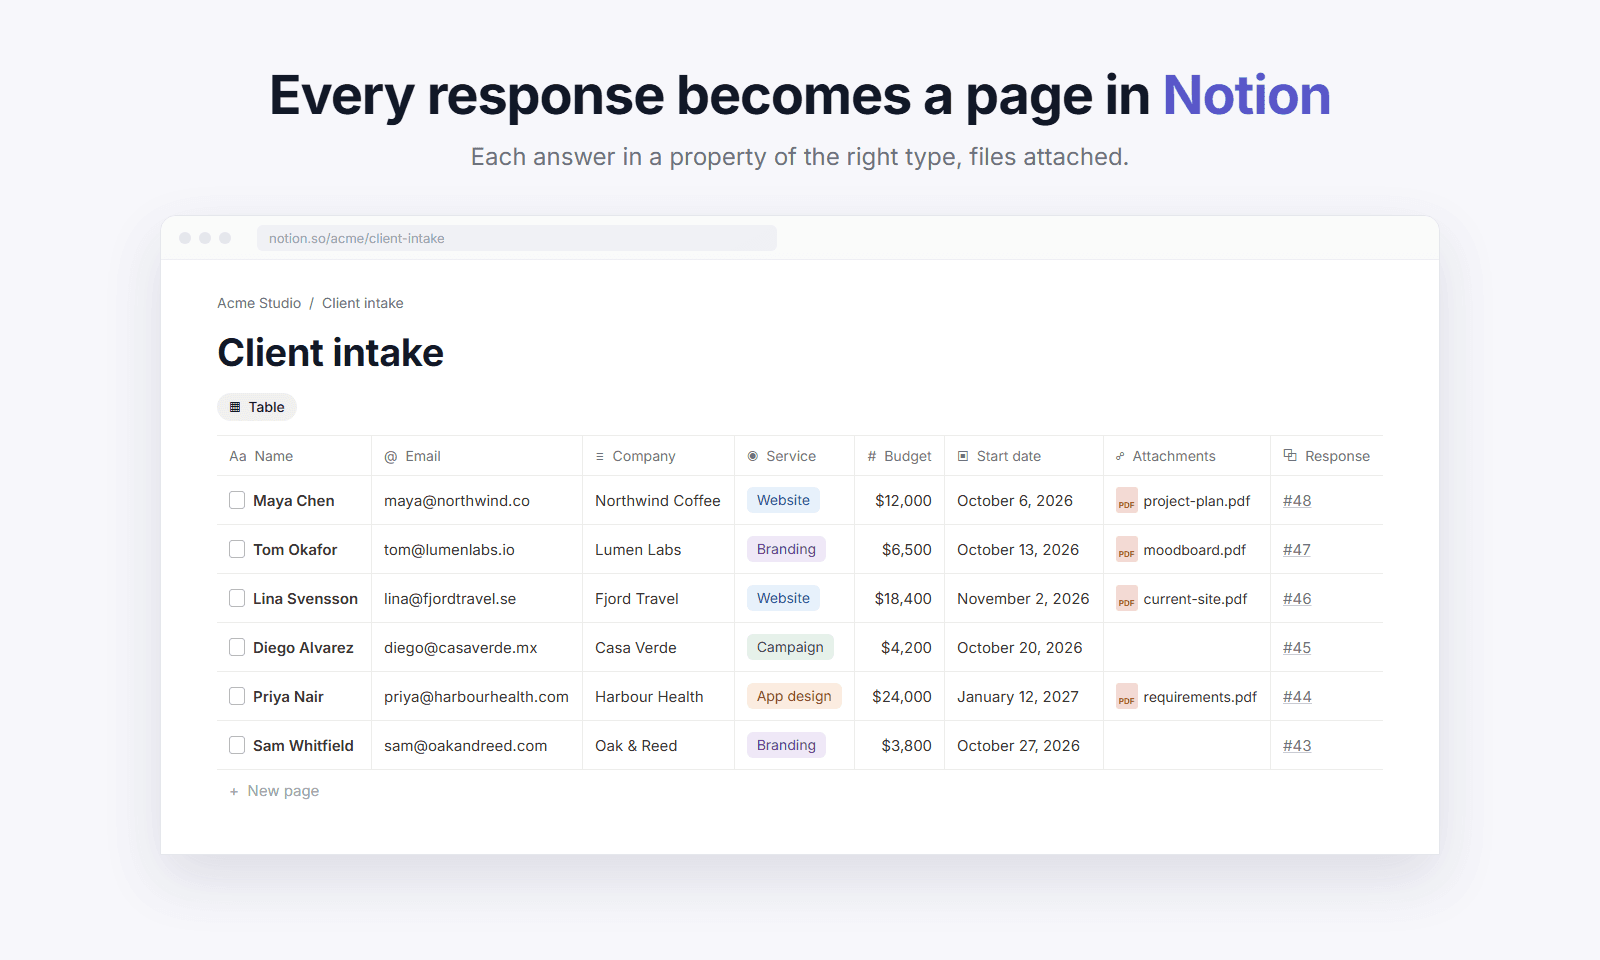Click the Attachments column link icon
The image size is (1600, 960).
[x=1120, y=456]
